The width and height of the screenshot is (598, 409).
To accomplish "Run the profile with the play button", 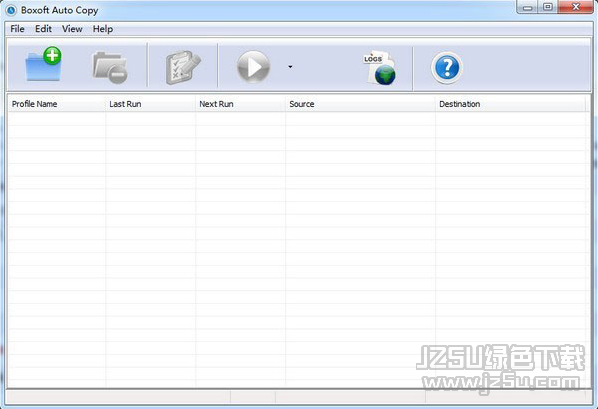I will pyautogui.click(x=253, y=67).
